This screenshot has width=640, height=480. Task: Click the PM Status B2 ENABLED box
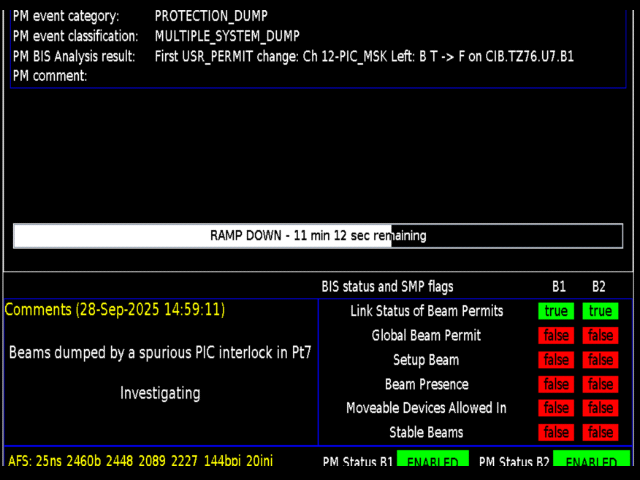[x=591, y=462]
